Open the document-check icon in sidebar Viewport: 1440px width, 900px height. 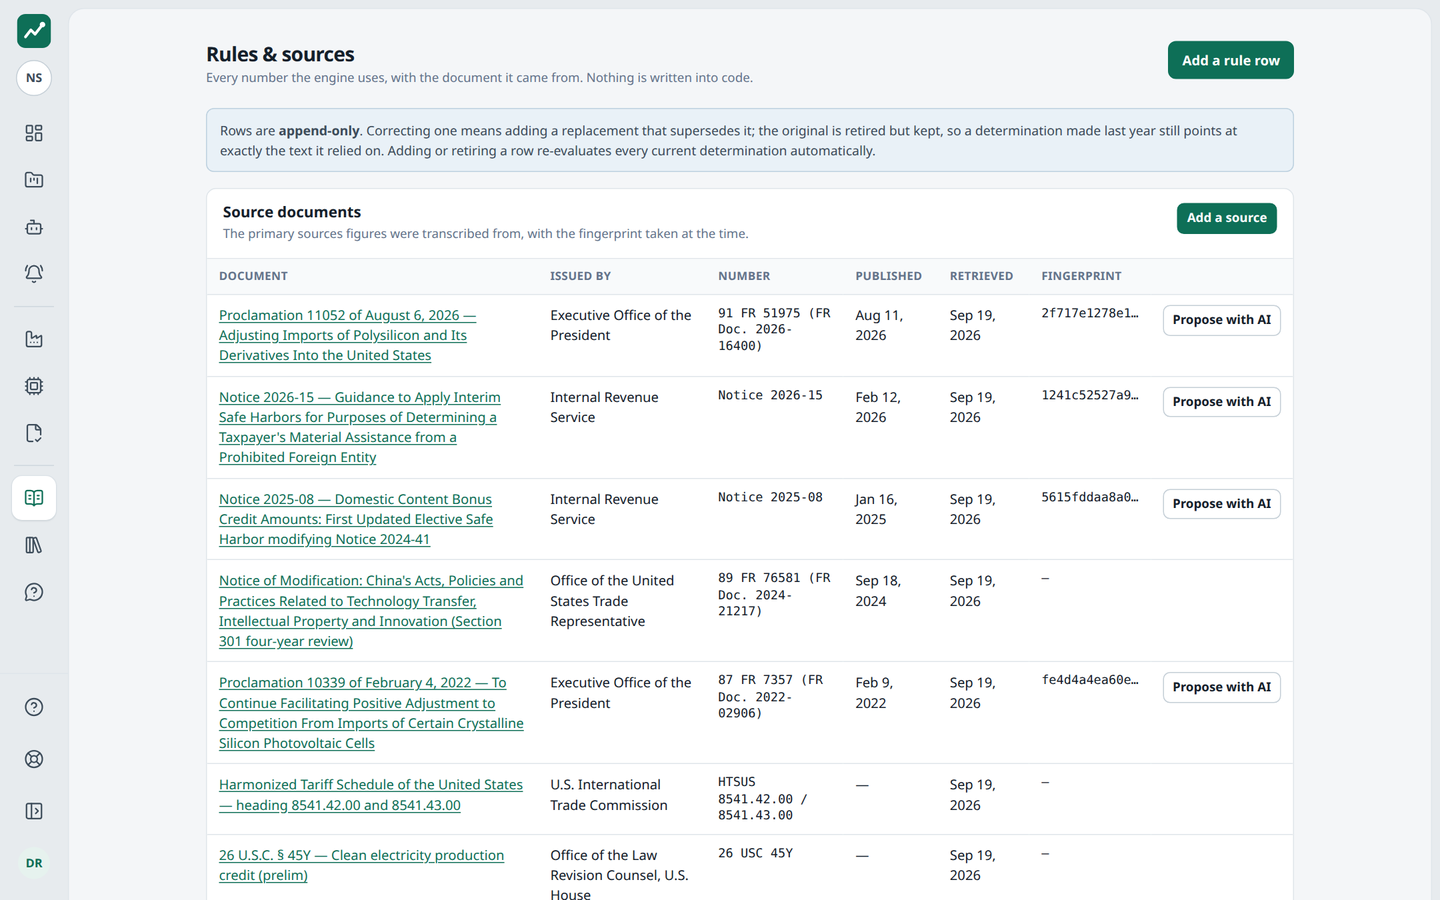coord(34,433)
